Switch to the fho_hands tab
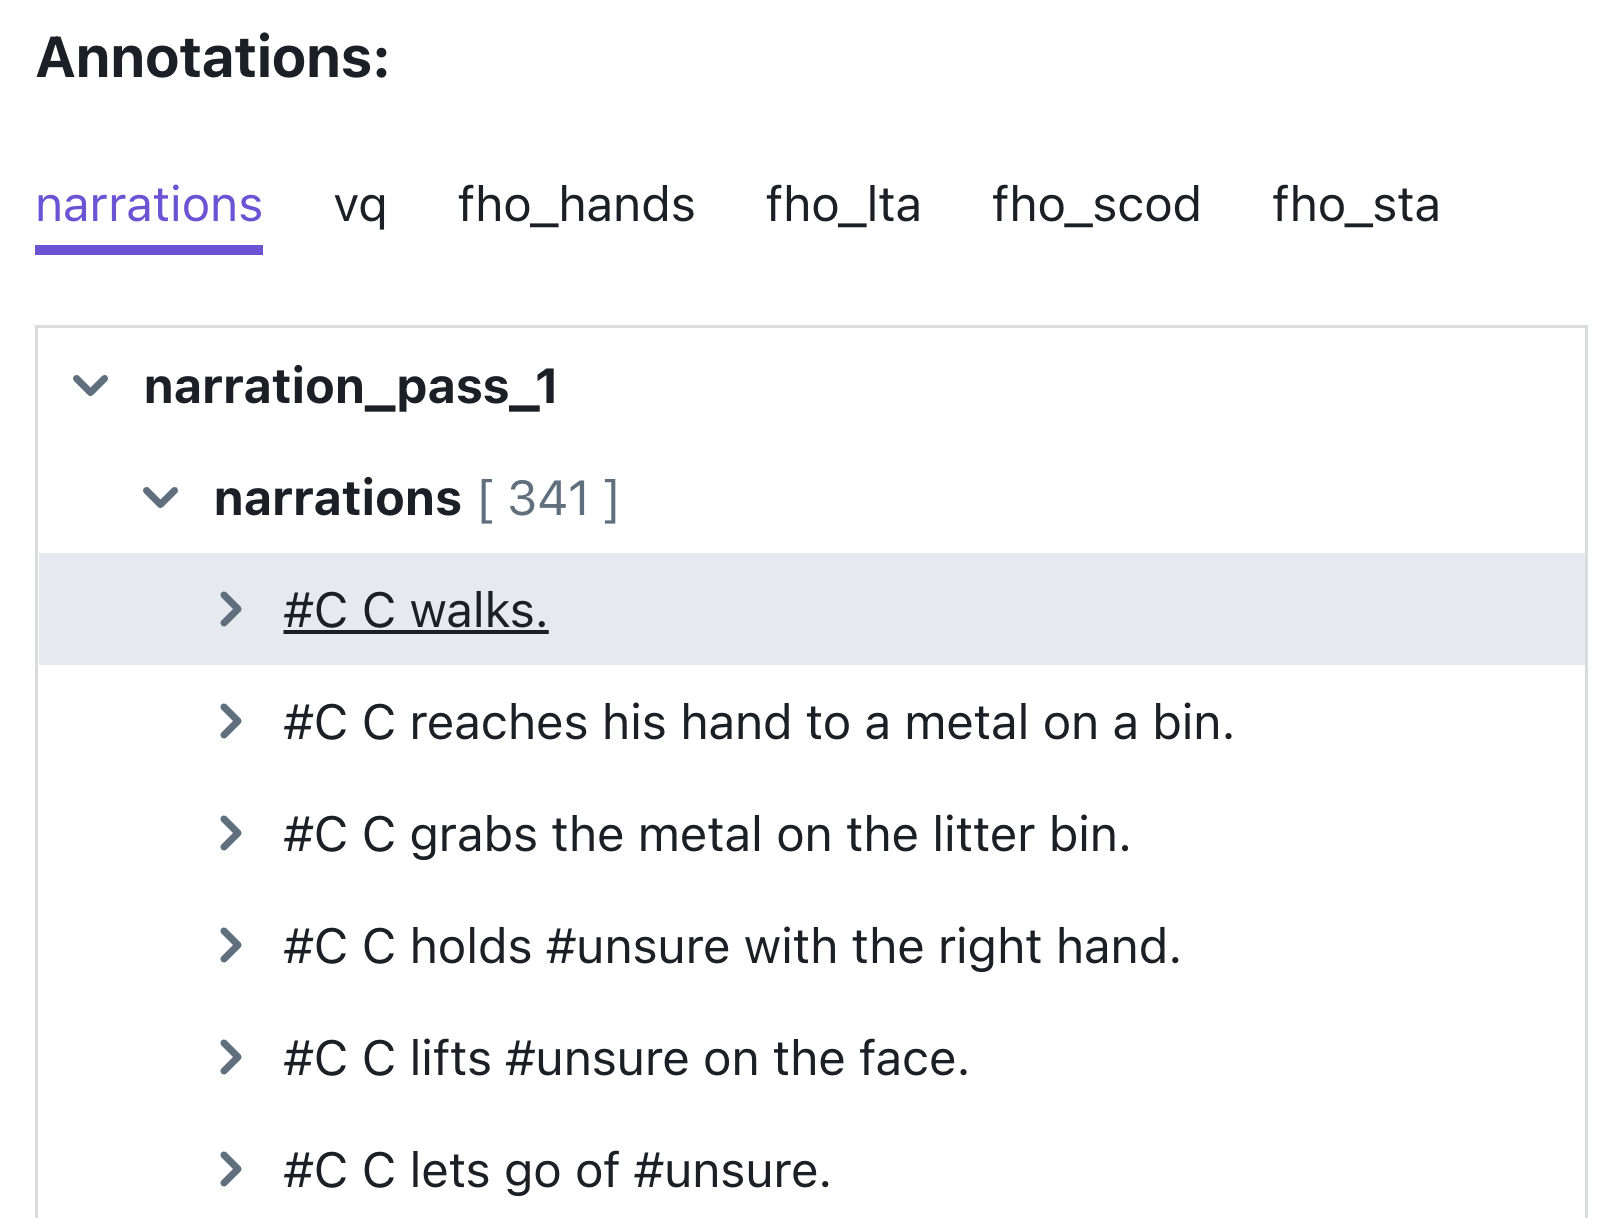 (x=576, y=205)
